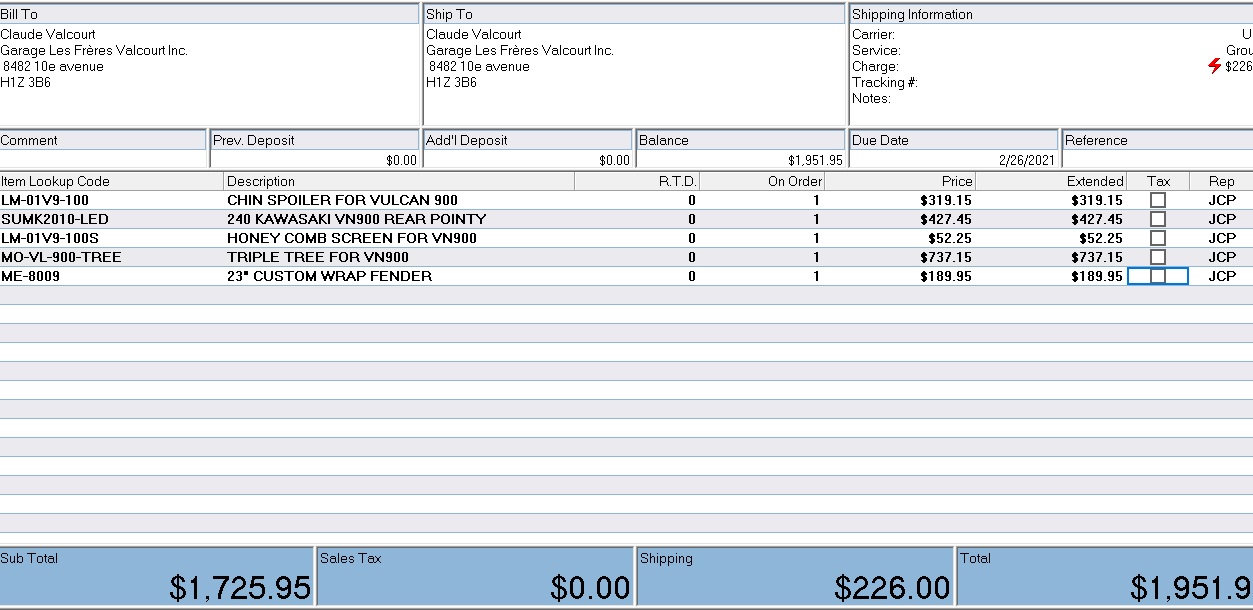This screenshot has height=610, width=1253.
Task: Click description TRIPLE TREE FOR VN900
Action: click(x=318, y=257)
